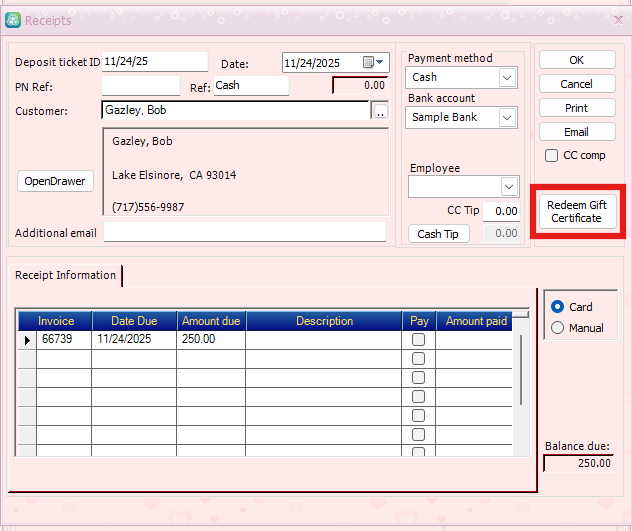Switch to the Receipt Information tab
The height and width of the screenshot is (531, 632).
(x=65, y=275)
